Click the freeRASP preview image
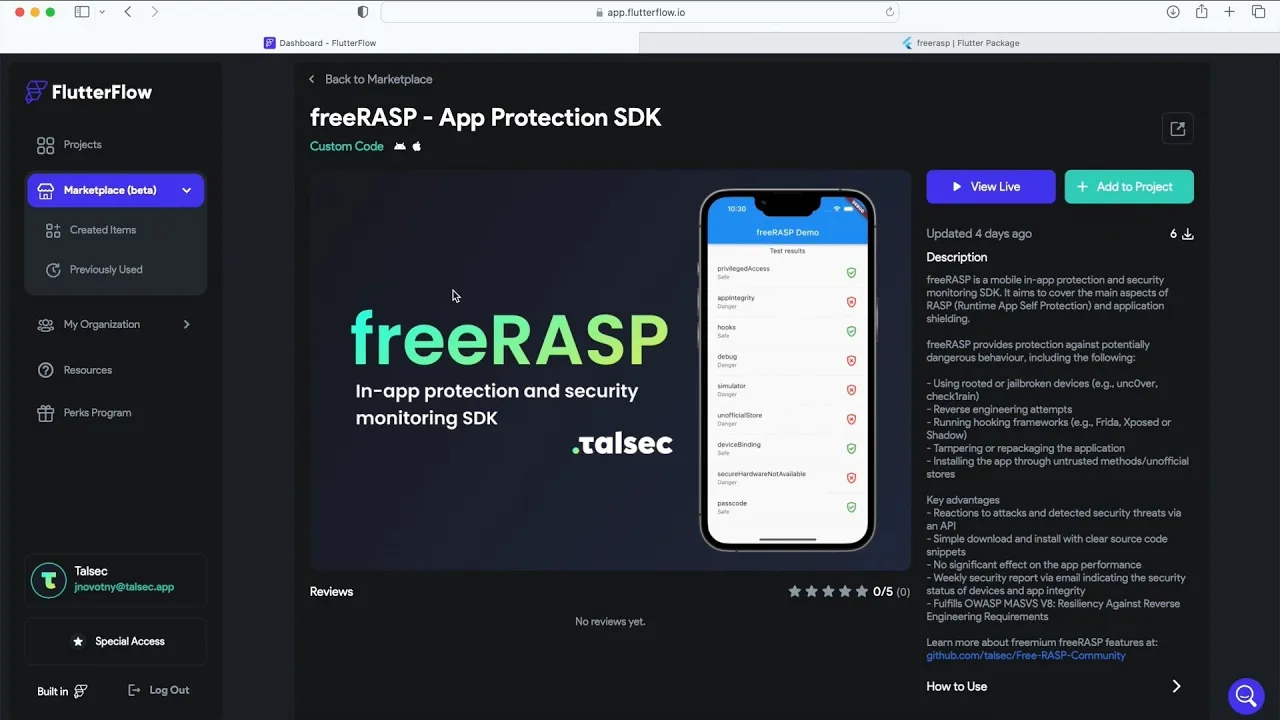Viewport: 1280px width, 720px height. pos(610,370)
